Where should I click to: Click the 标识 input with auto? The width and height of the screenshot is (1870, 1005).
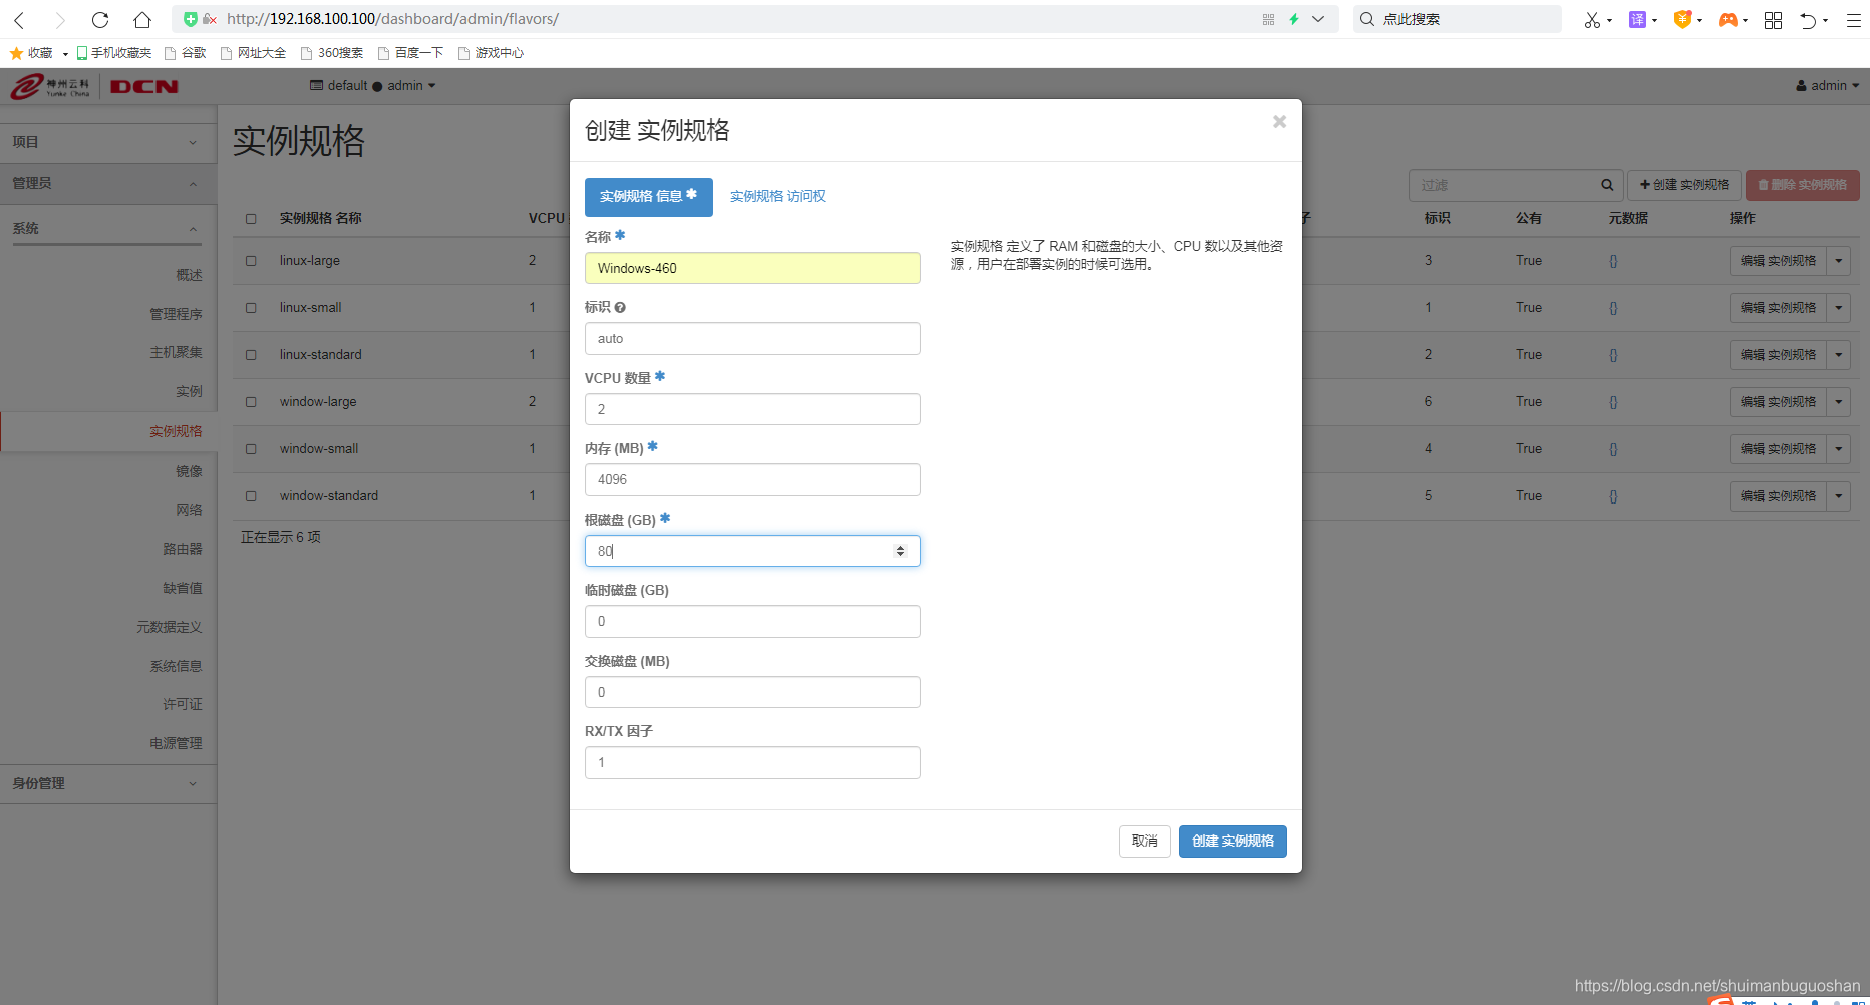(753, 338)
